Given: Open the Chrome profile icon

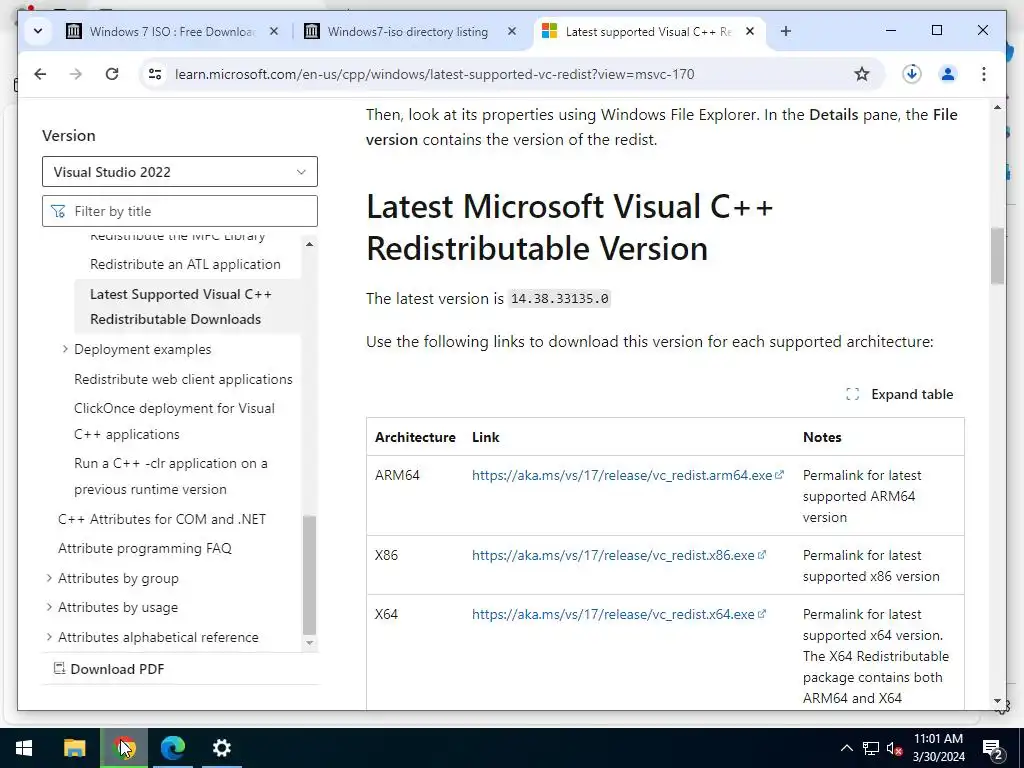Looking at the screenshot, I should 948,74.
